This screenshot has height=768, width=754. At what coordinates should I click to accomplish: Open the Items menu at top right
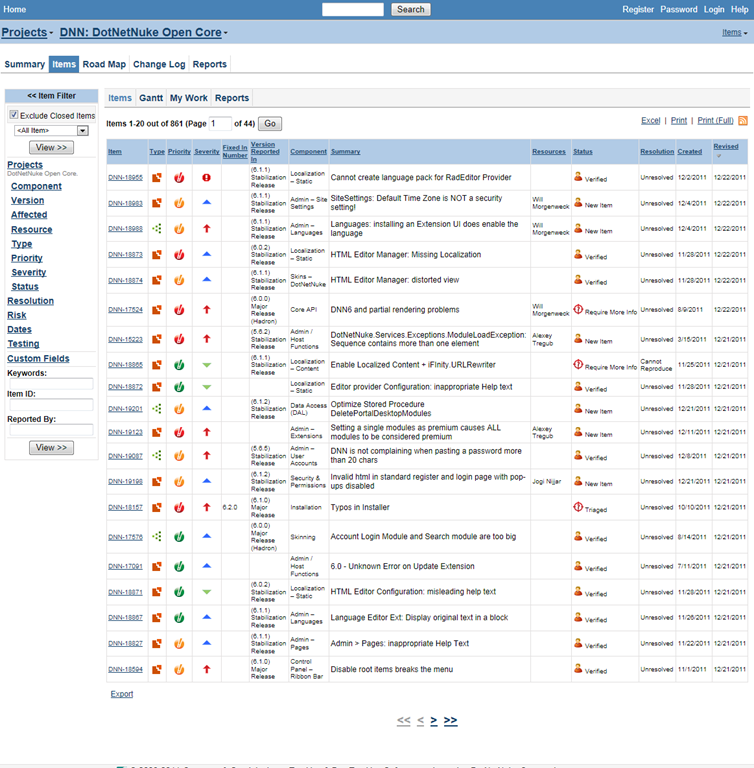click(734, 32)
